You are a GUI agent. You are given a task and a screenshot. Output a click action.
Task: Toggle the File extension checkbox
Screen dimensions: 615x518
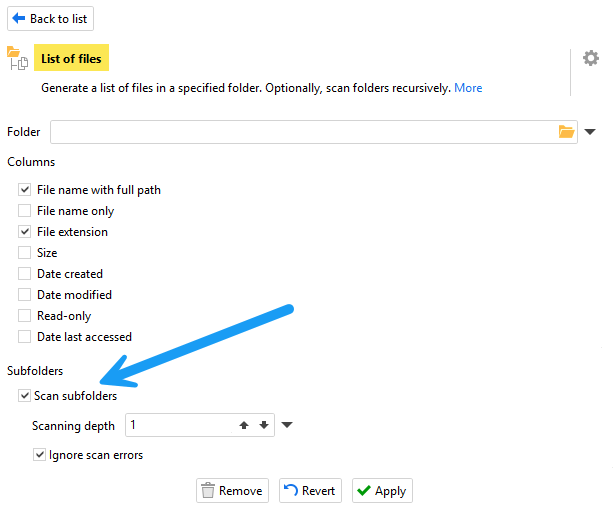pyautogui.click(x=25, y=232)
